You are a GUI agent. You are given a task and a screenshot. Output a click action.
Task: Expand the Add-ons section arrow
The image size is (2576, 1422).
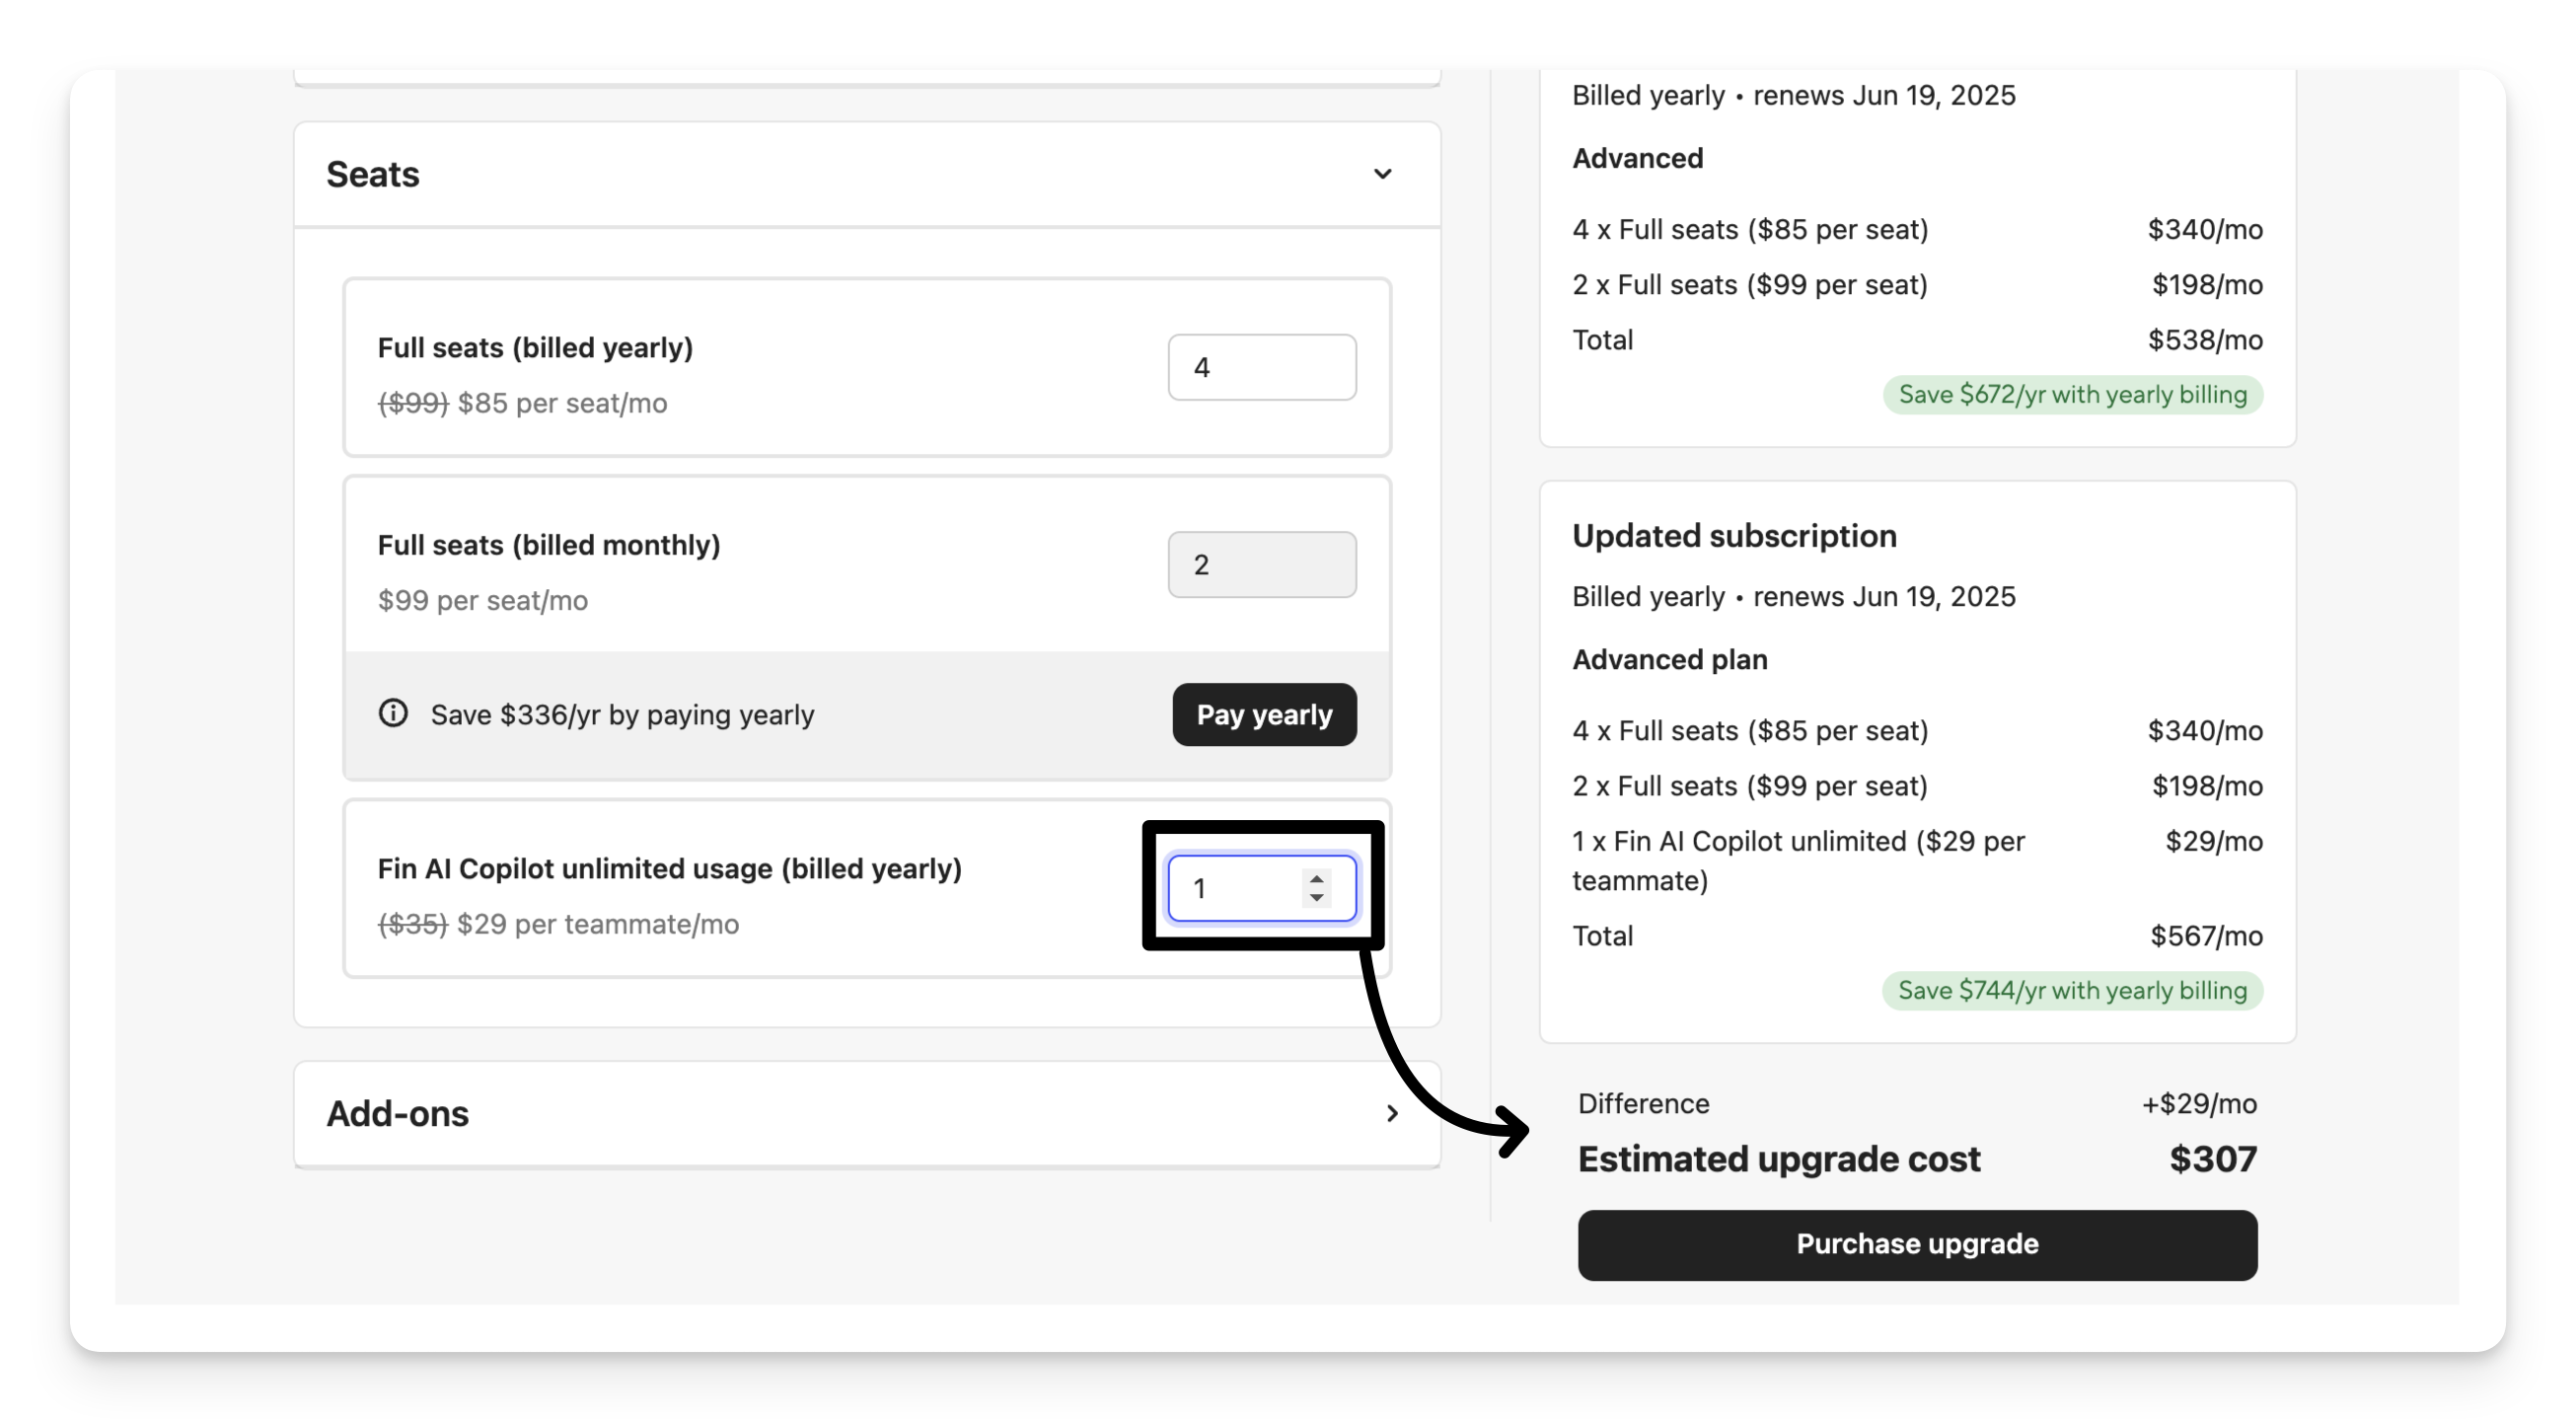coord(1391,1113)
